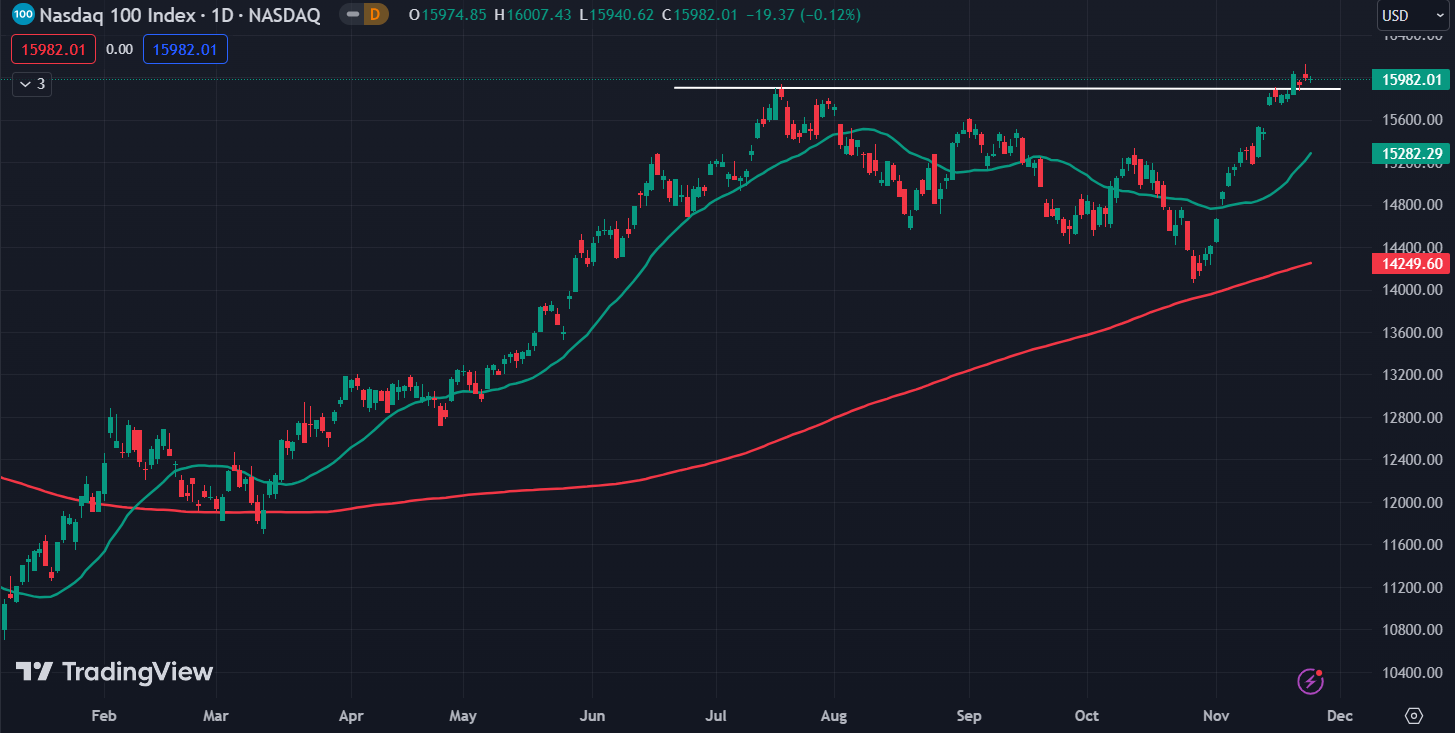Click the Sep label on time axis
1455x733 pixels.
968,716
